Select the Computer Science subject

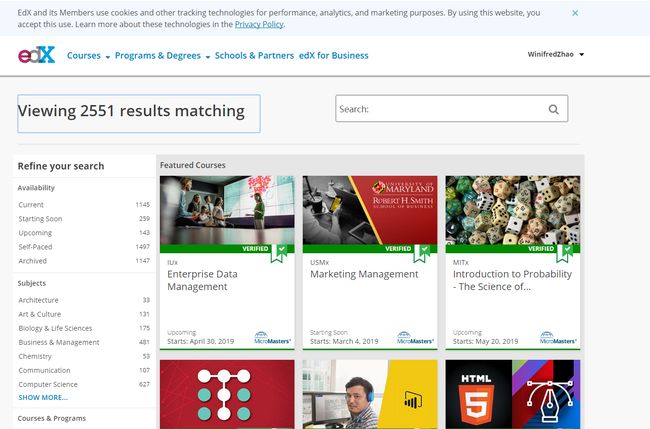point(84,385)
